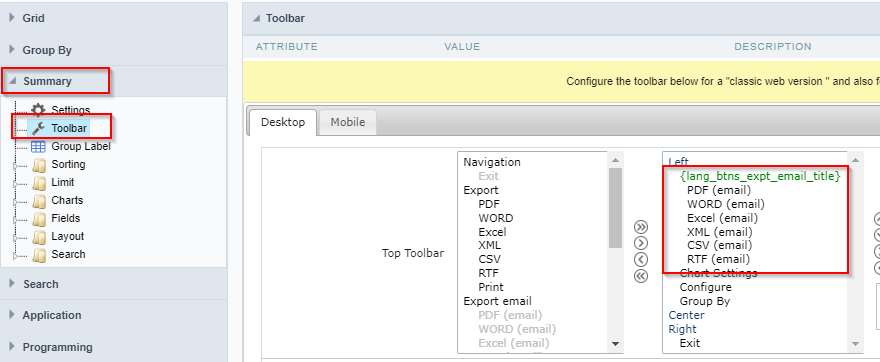Select RTF in the available Export list
The image size is (880, 362).
pos(489,273)
